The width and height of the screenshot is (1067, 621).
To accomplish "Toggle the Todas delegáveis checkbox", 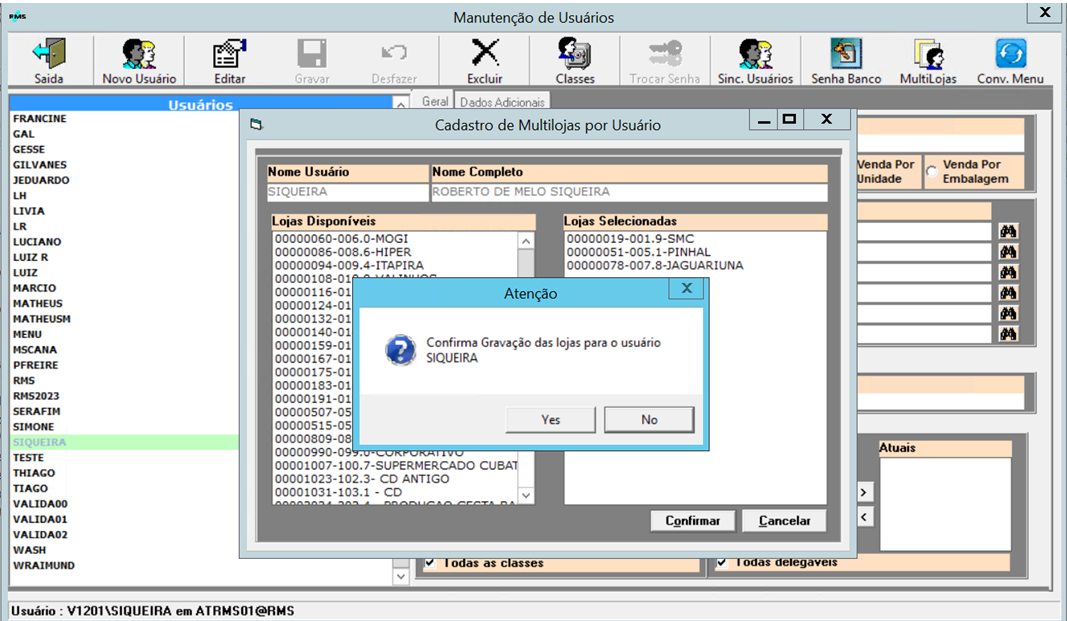I will tap(722, 563).
